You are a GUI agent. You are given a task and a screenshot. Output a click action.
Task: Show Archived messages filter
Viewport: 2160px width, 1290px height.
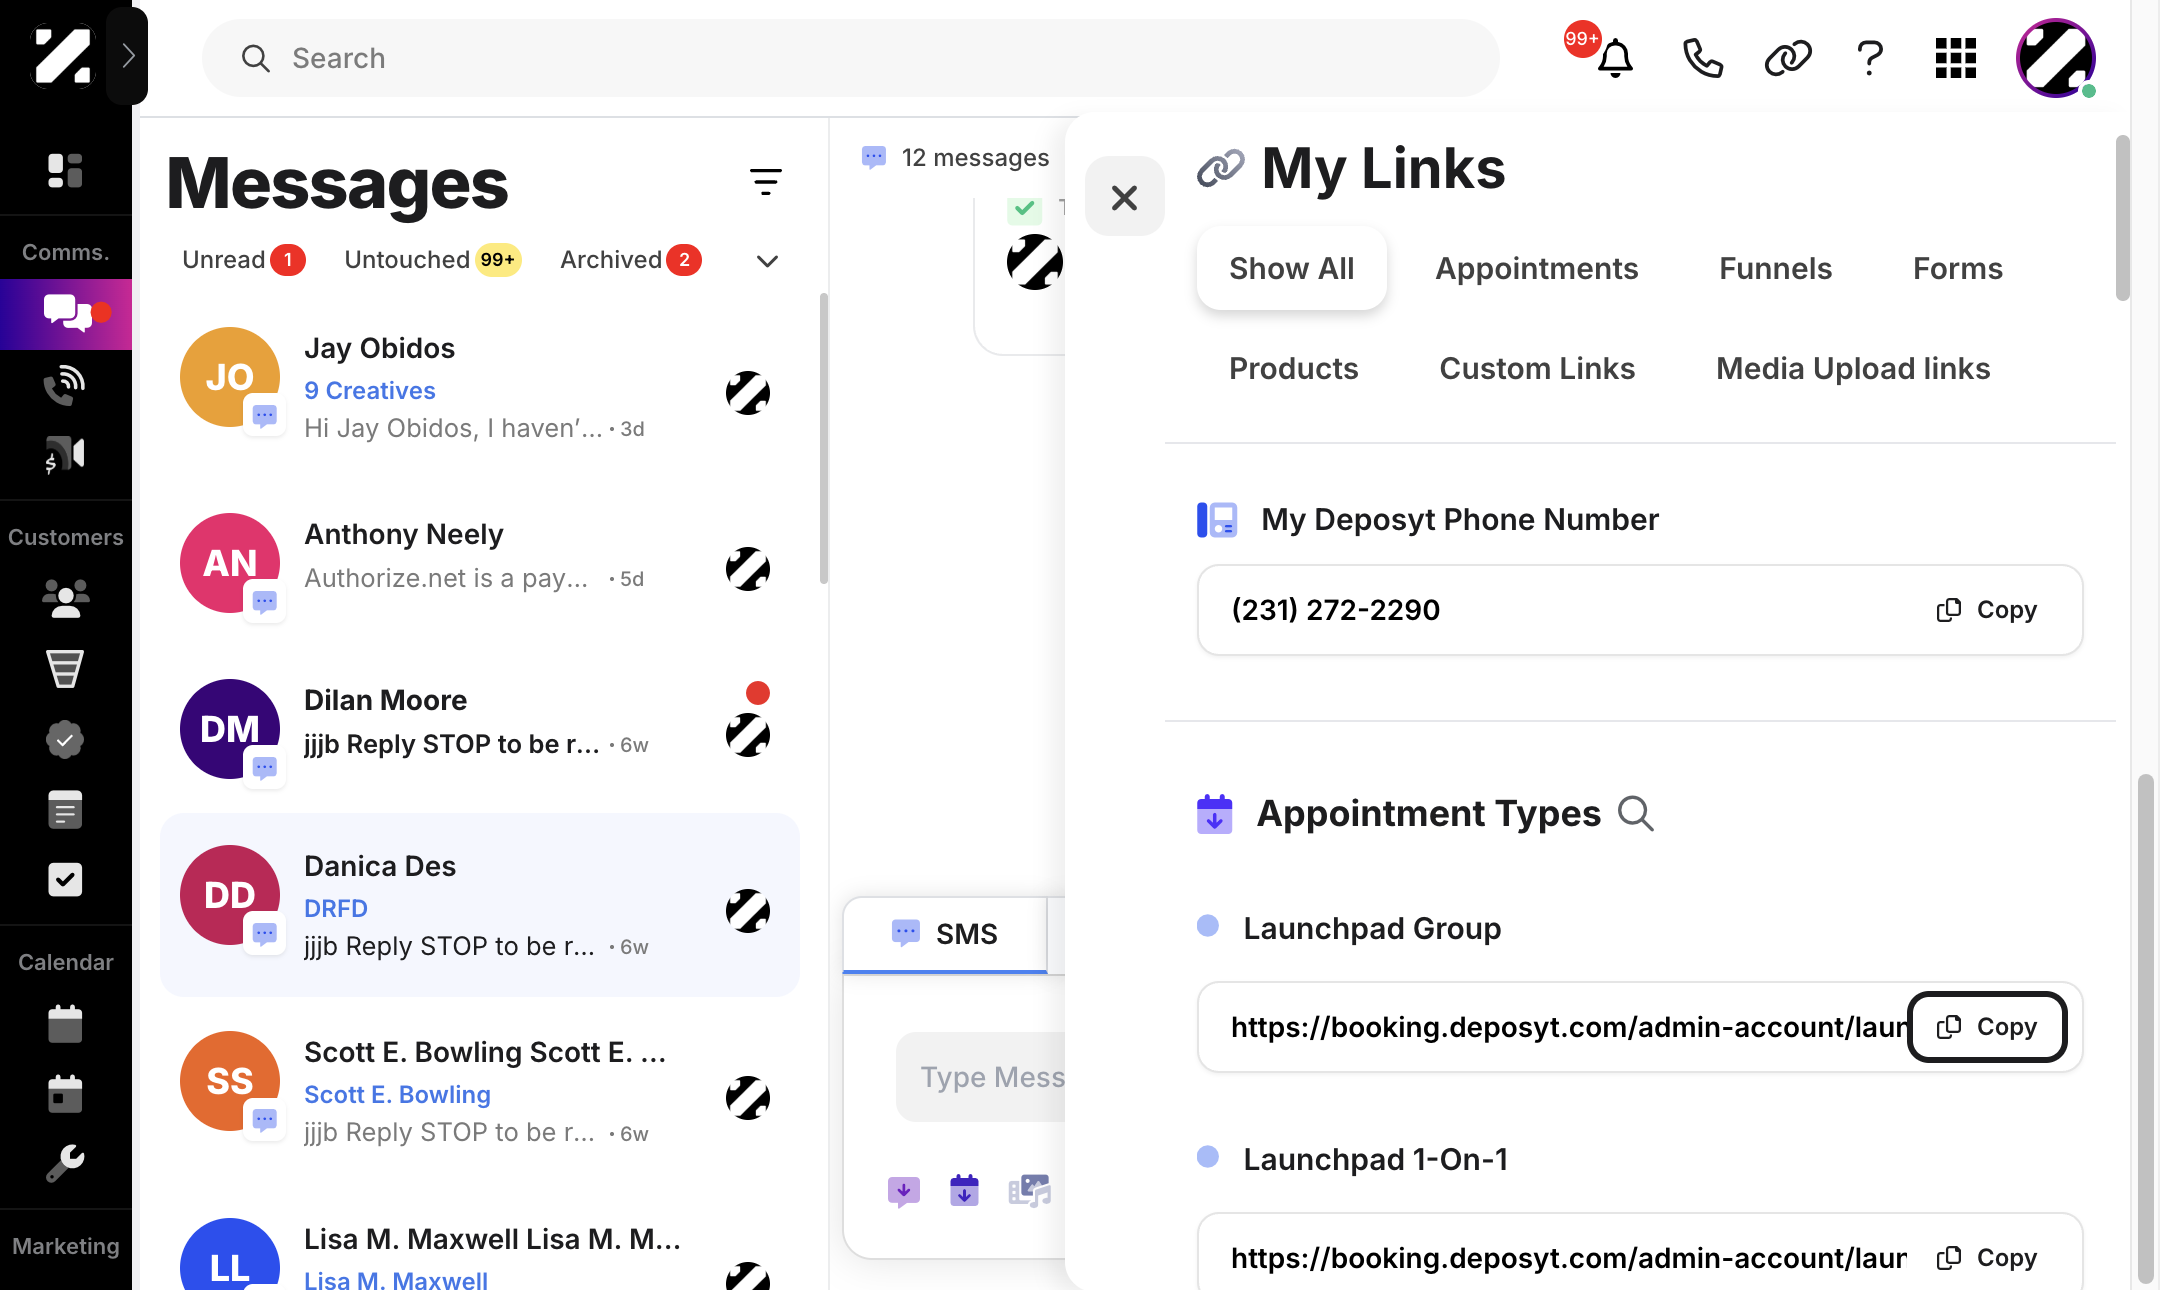630,260
